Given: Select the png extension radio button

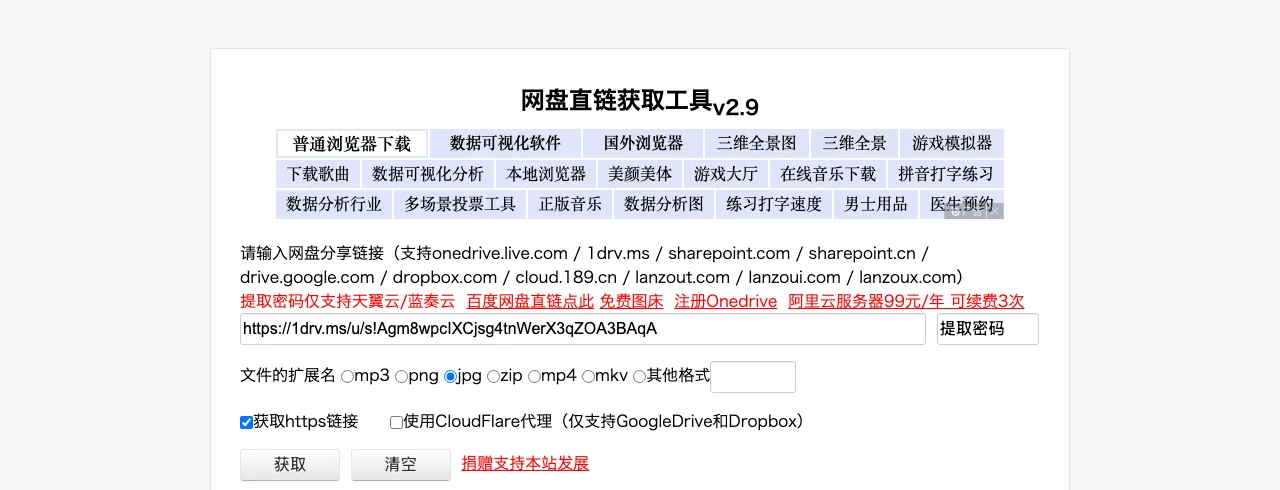Looking at the screenshot, I should point(401,377).
